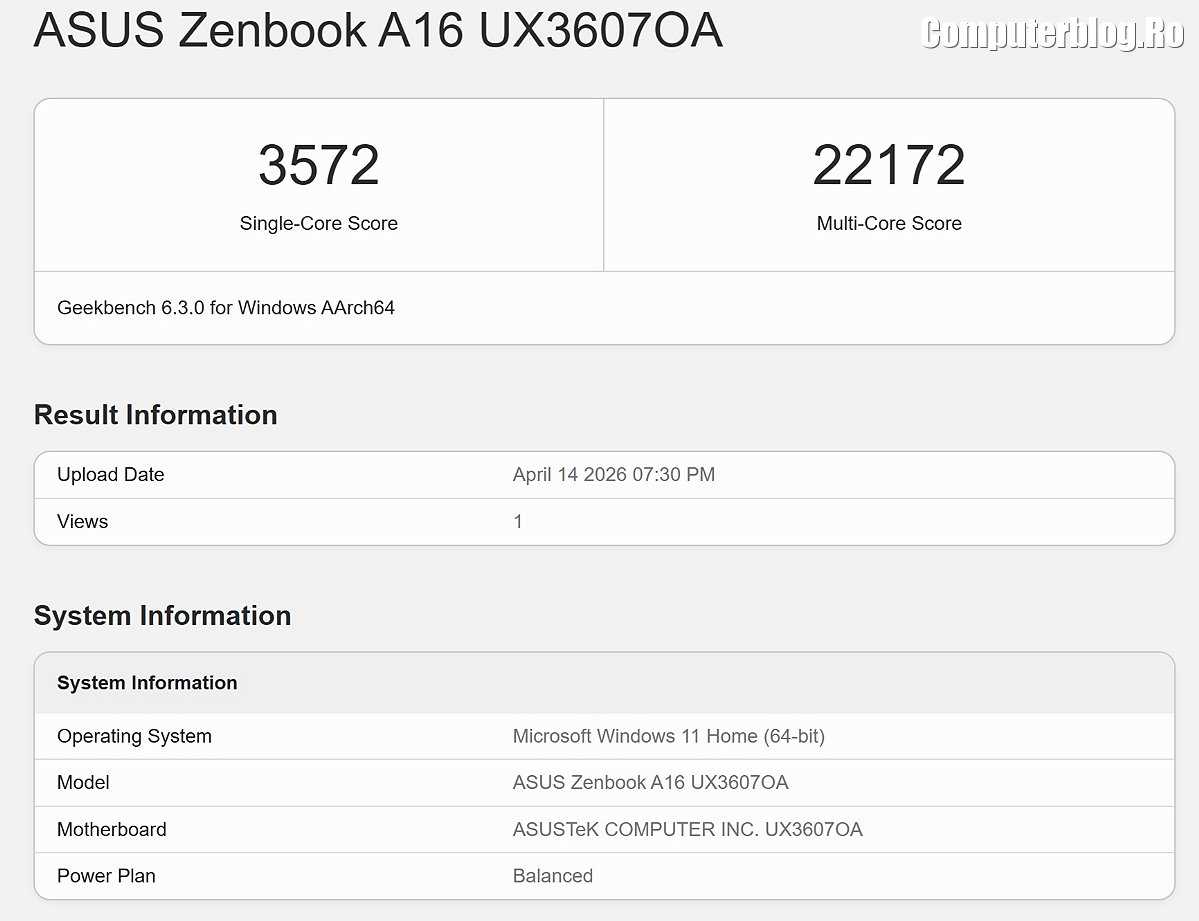Screen dimensions: 1199x921
Task: Click the 3572 single-core score number
Action: (319, 166)
